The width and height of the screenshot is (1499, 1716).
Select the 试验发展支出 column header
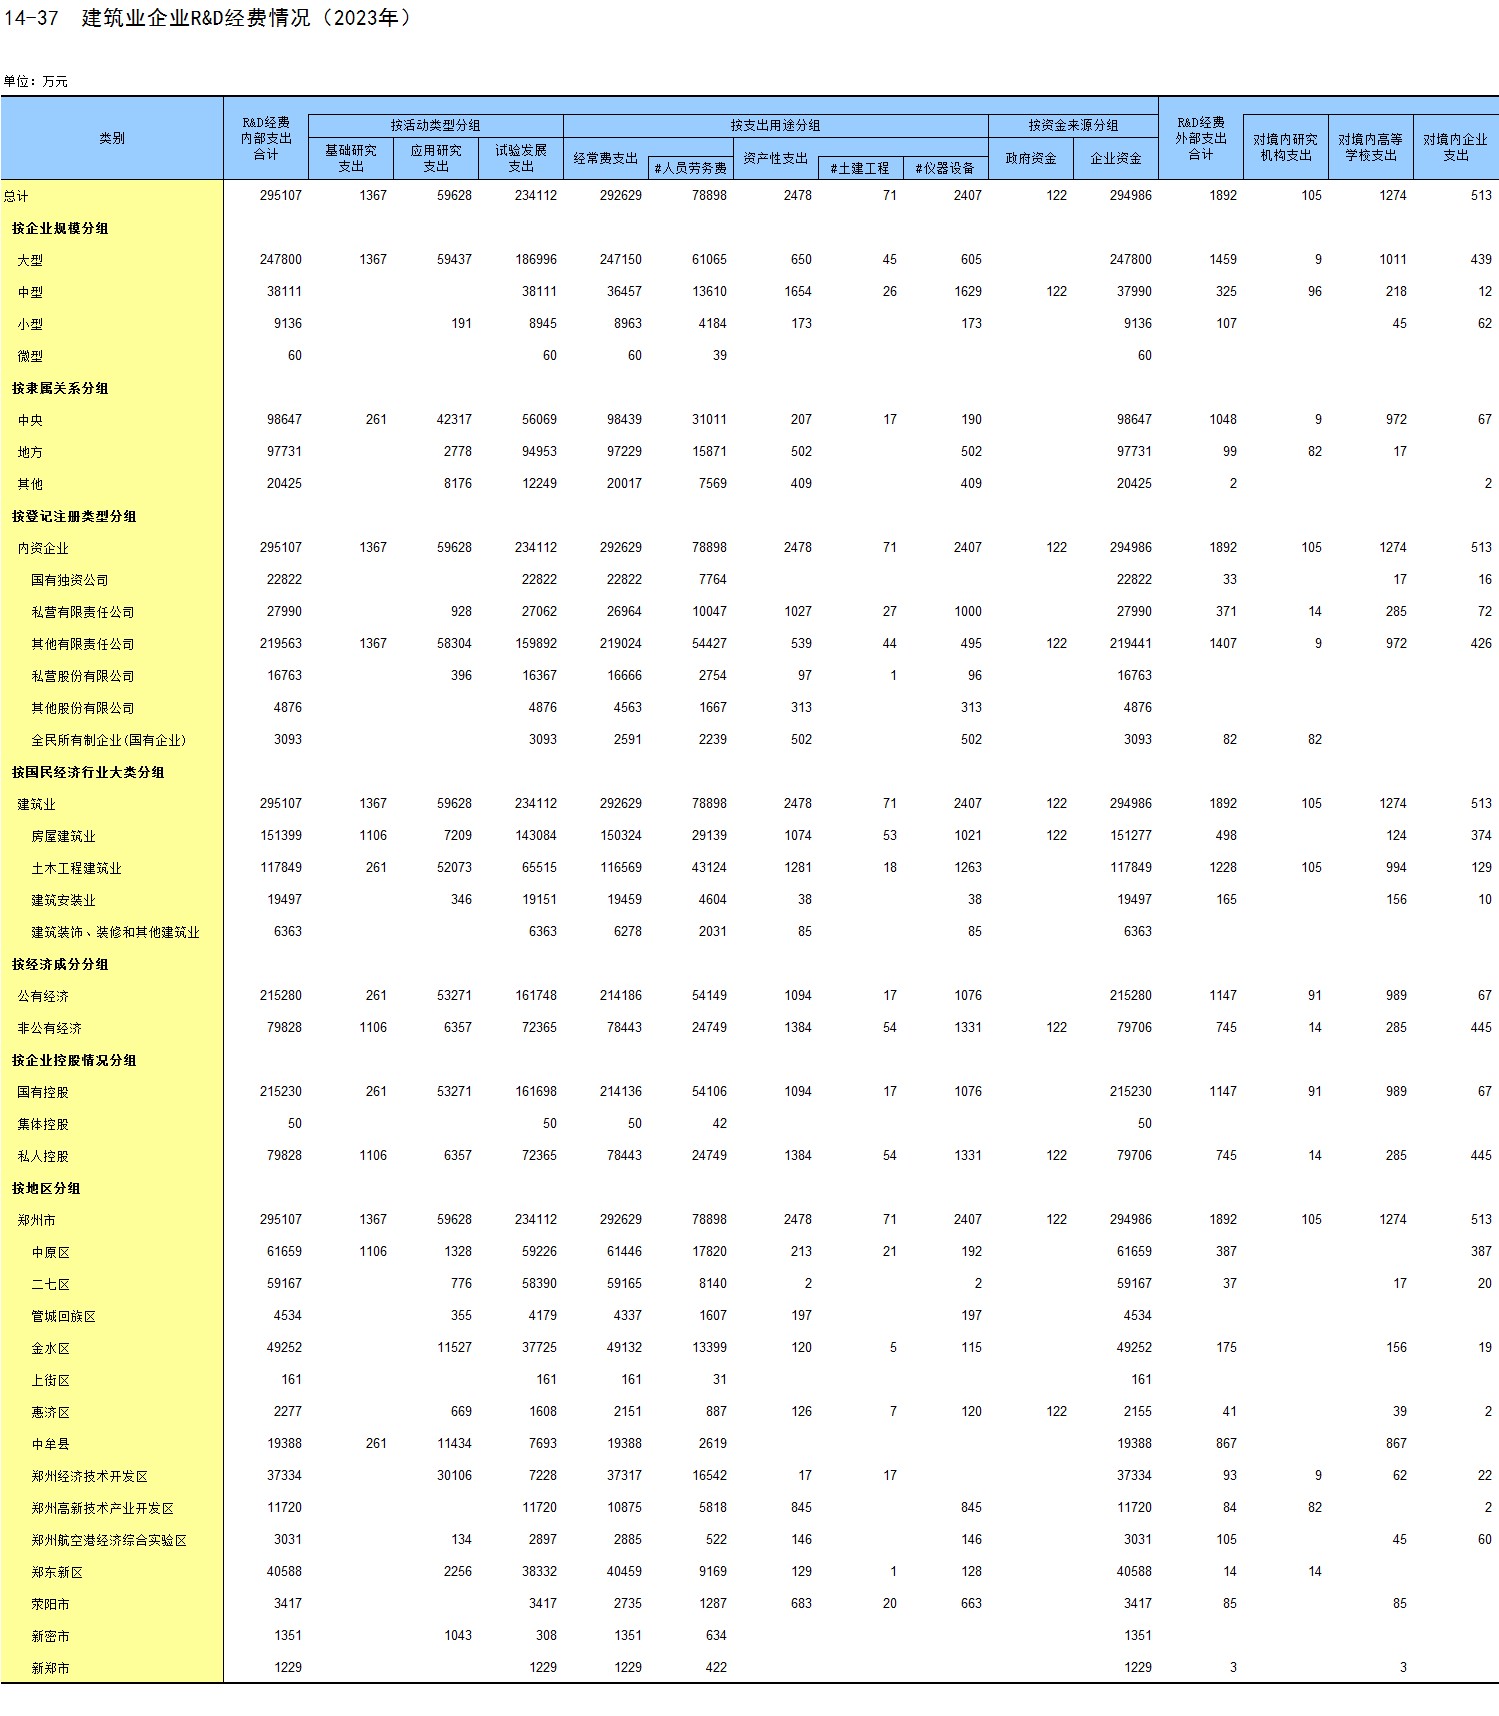tap(521, 158)
